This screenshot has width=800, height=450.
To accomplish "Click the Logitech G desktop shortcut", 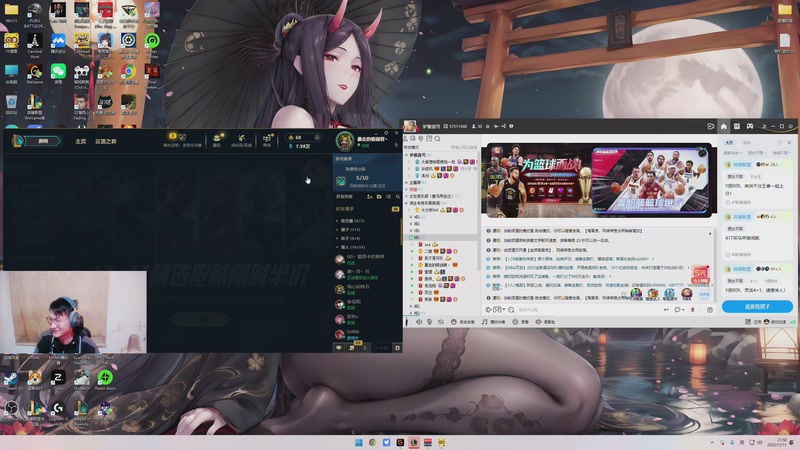I will click(x=58, y=410).
